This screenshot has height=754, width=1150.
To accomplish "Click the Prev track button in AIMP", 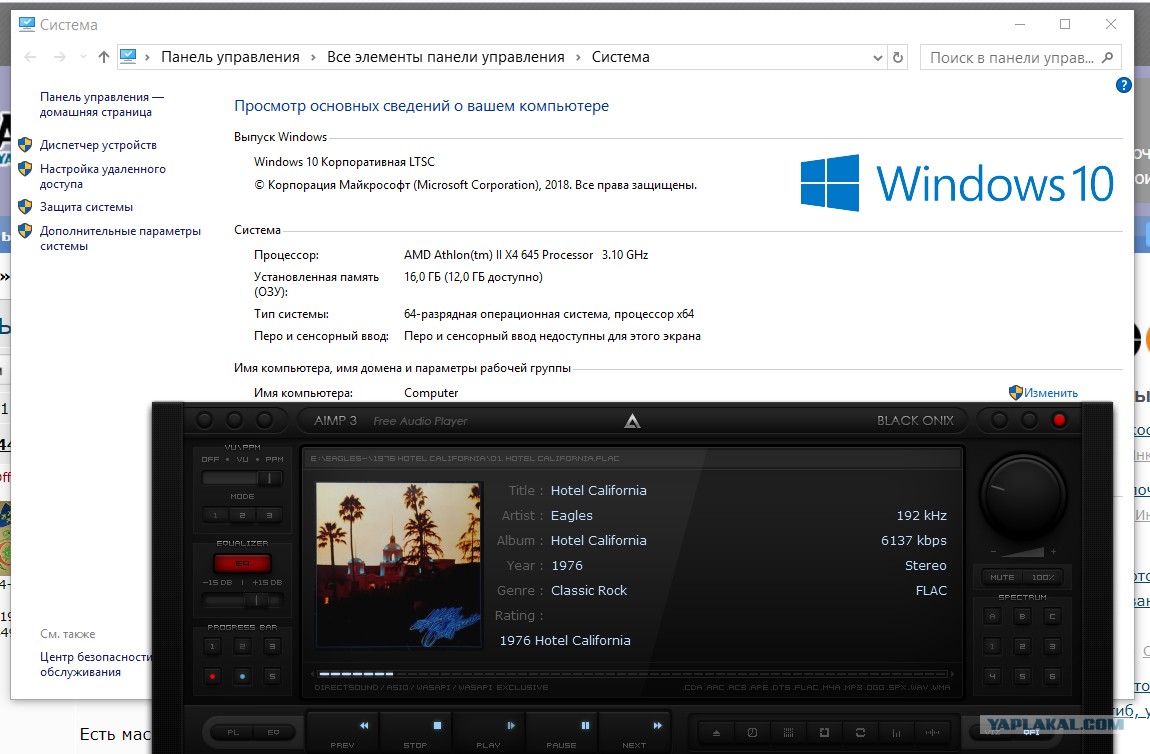I will (x=343, y=733).
